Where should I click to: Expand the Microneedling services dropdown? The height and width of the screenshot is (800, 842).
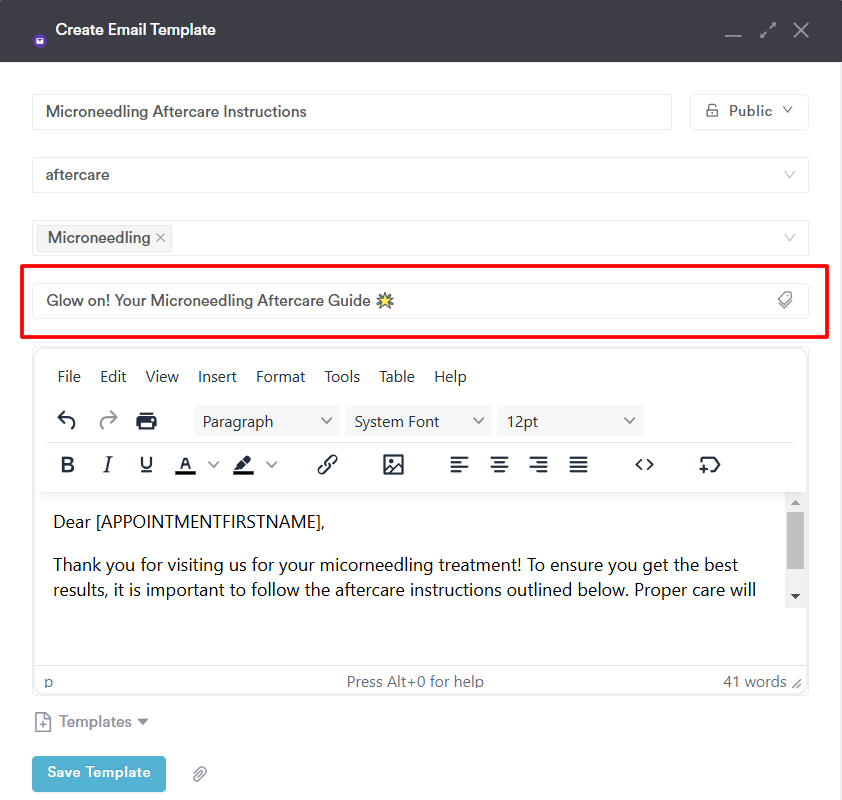(x=789, y=237)
